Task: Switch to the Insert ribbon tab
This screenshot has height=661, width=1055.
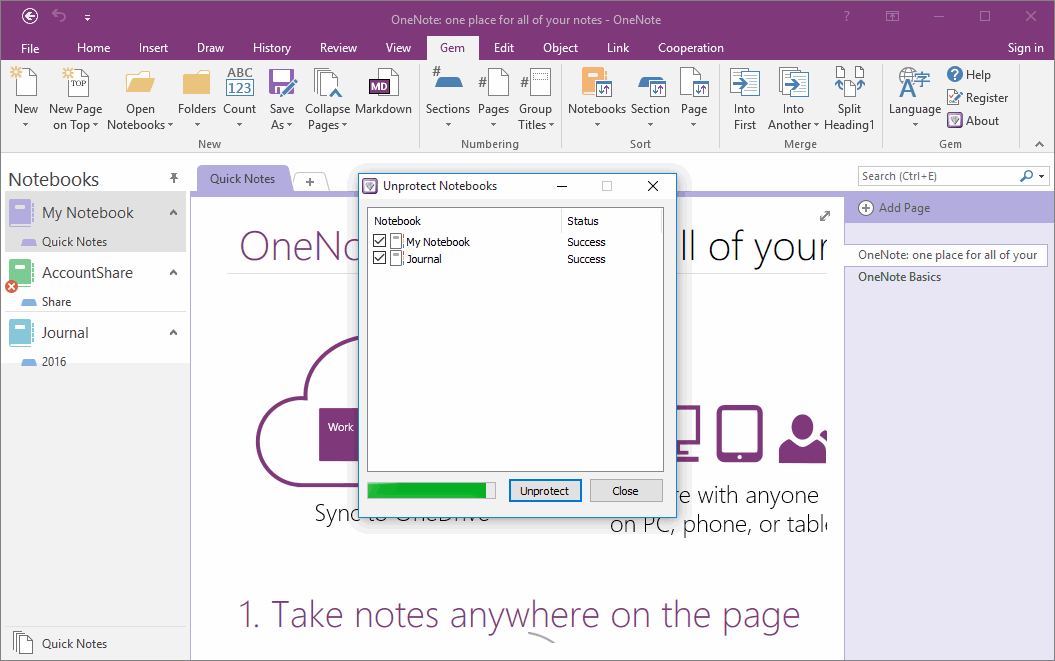Action: [x=153, y=48]
